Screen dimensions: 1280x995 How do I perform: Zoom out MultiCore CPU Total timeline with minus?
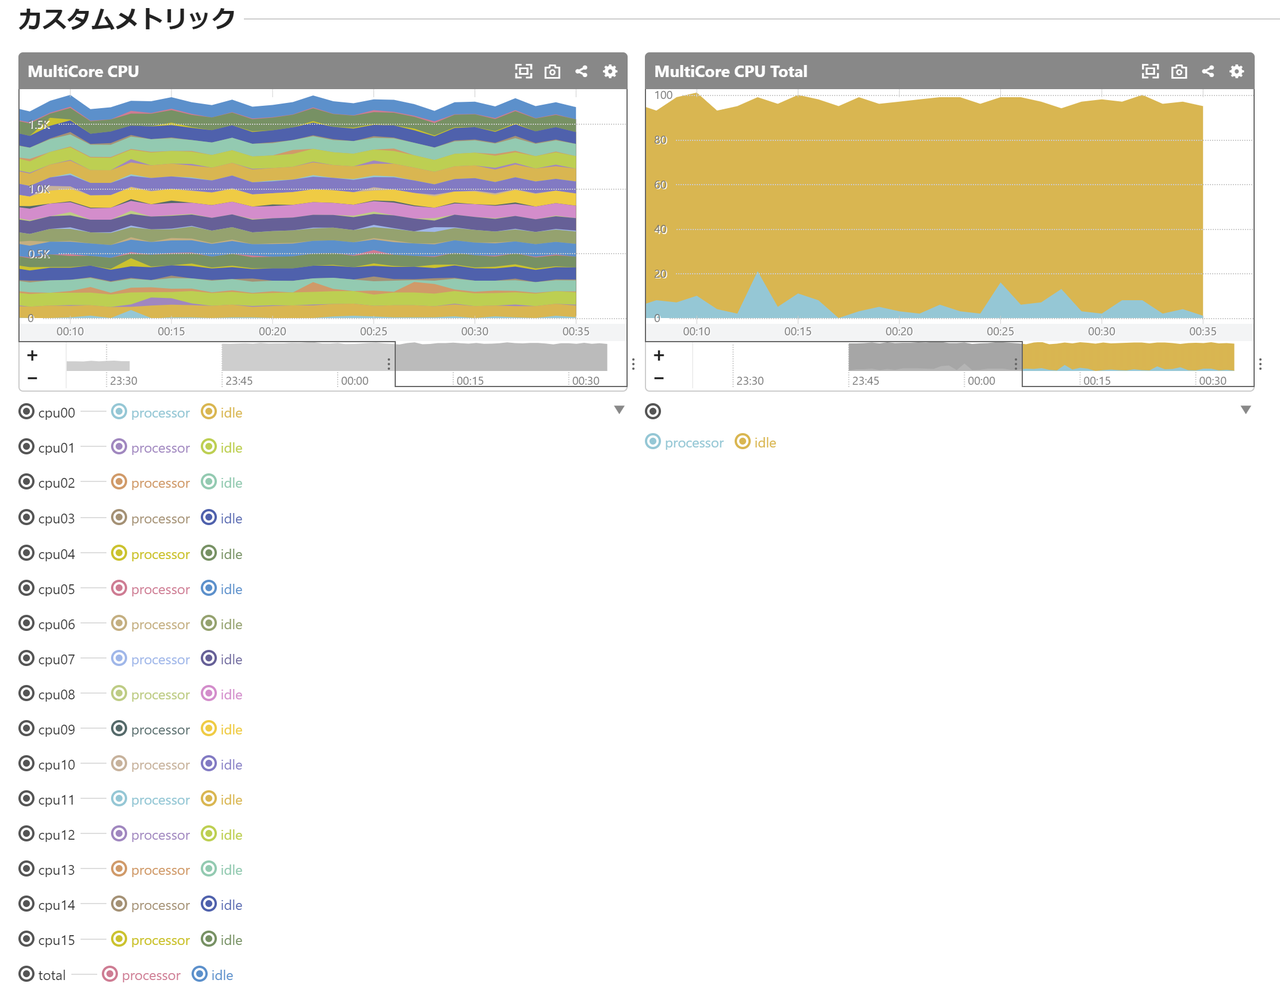point(659,379)
